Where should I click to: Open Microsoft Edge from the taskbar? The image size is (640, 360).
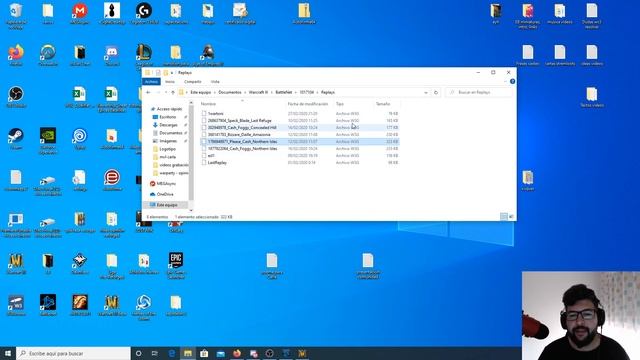pyautogui.click(x=171, y=353)
